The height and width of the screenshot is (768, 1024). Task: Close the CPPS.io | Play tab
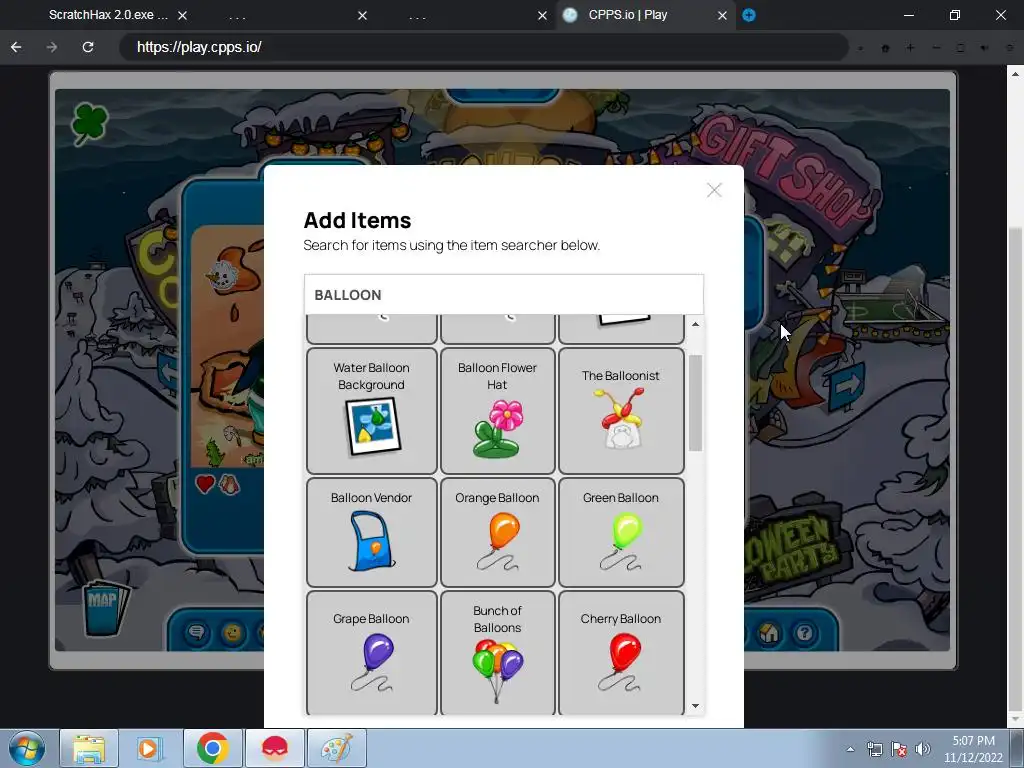(x=722, y=15)
